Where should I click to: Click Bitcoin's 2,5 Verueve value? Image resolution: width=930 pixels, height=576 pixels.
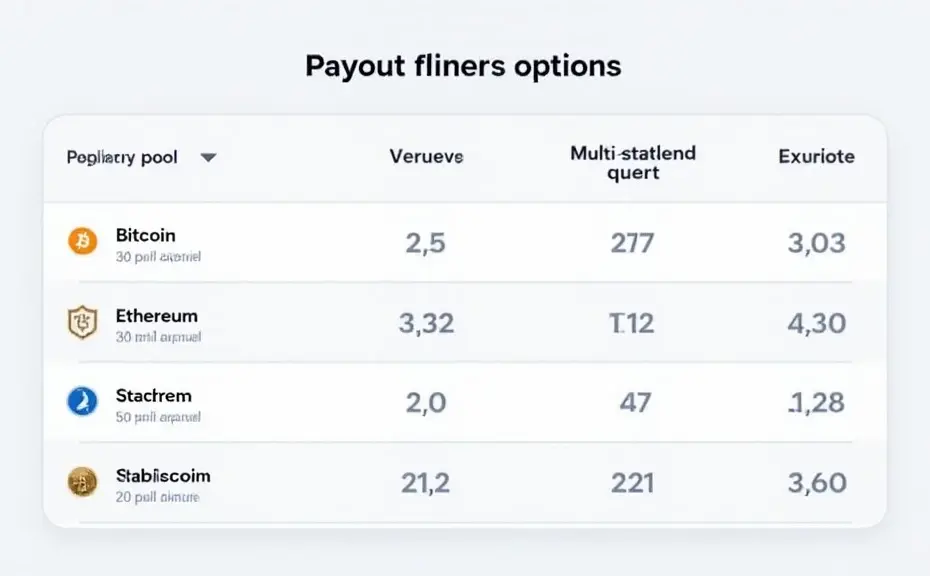tap(425, 243)
